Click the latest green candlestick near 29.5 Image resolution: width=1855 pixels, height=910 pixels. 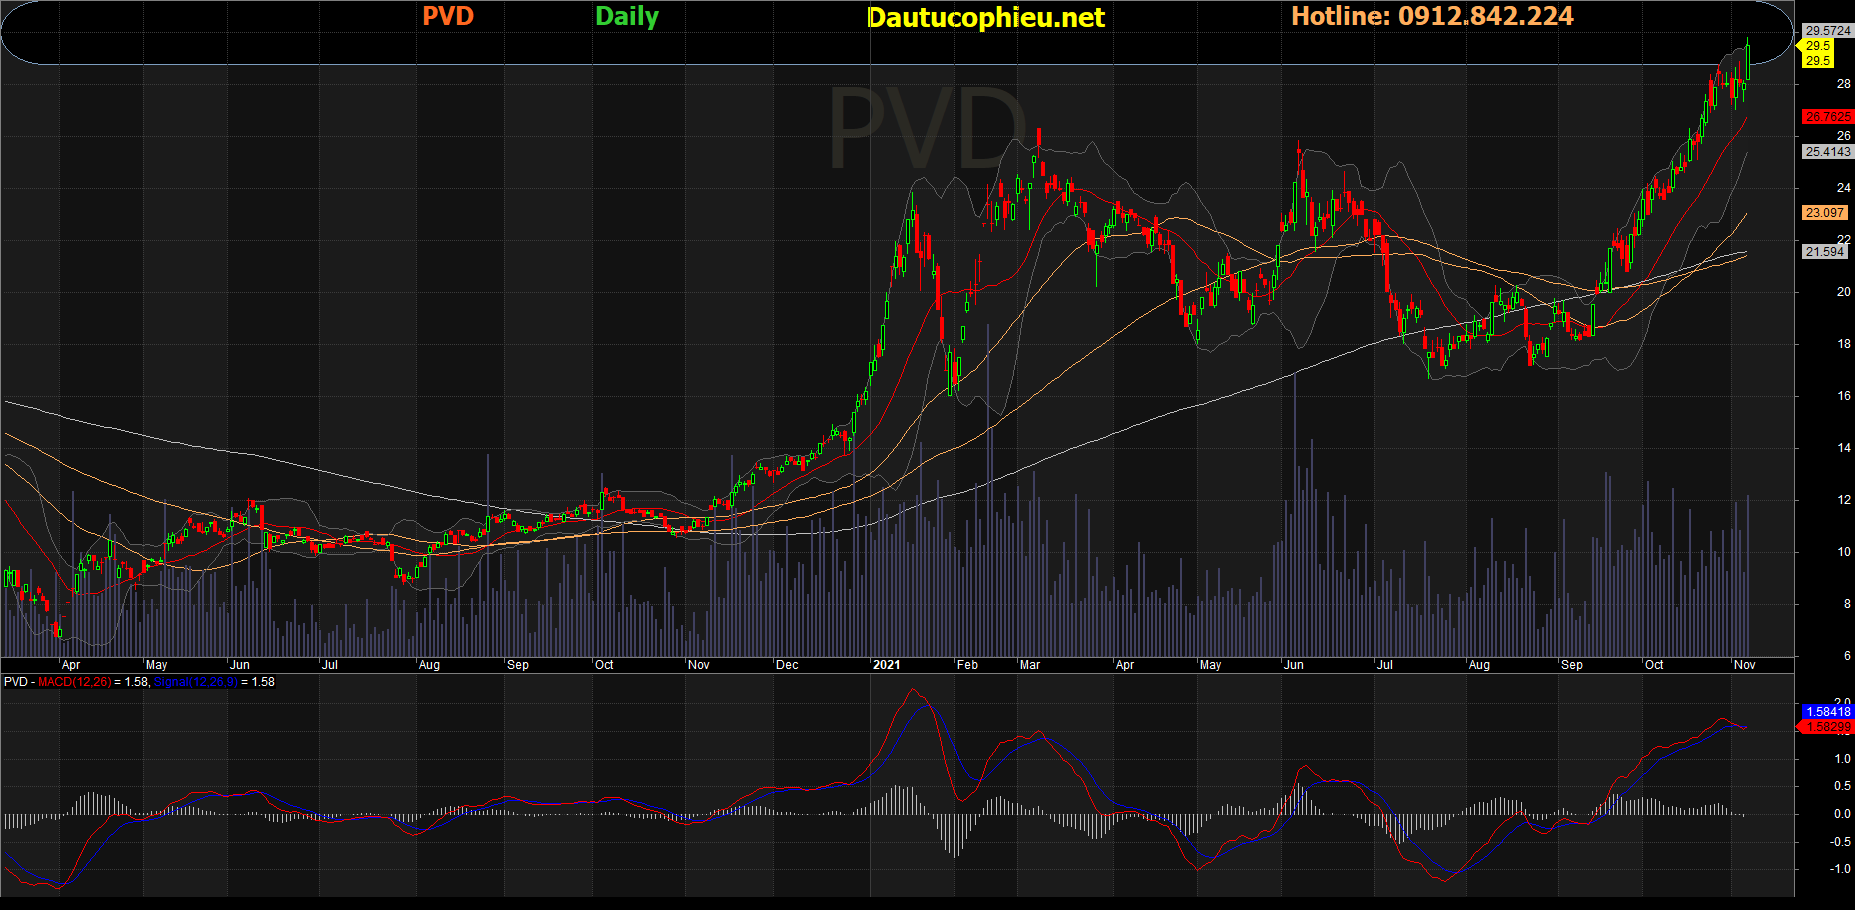click(x=1748, y=62)
